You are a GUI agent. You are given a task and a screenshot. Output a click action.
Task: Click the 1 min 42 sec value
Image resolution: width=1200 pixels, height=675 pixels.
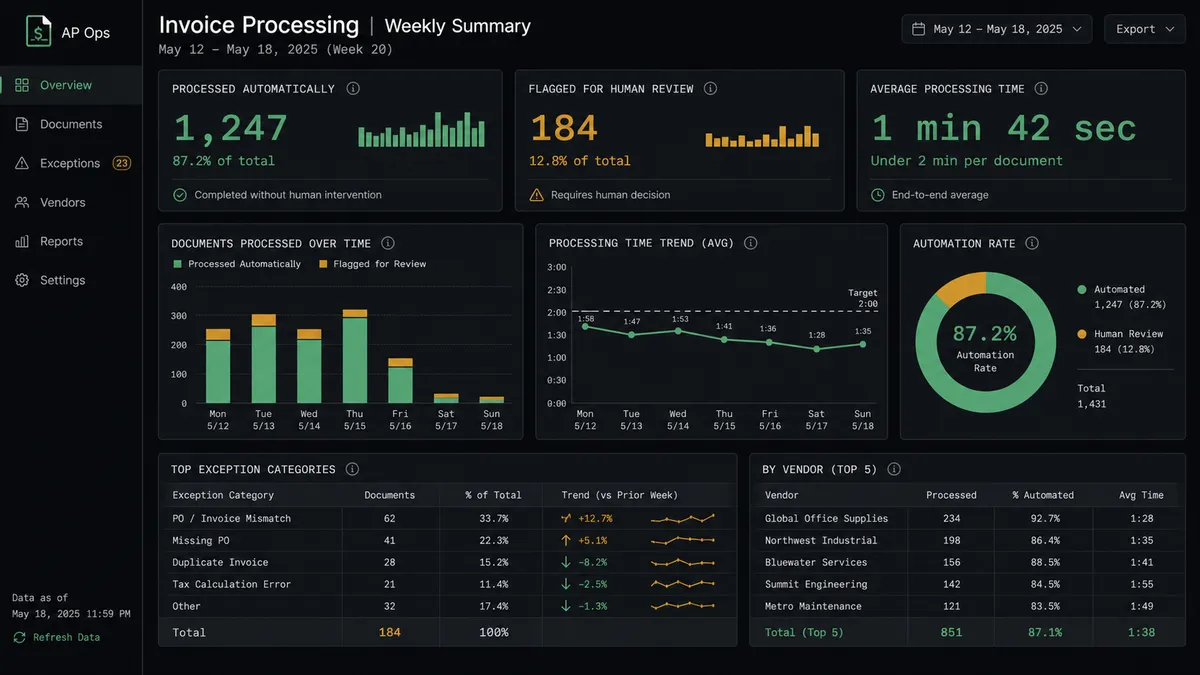tap(1004, 128)
